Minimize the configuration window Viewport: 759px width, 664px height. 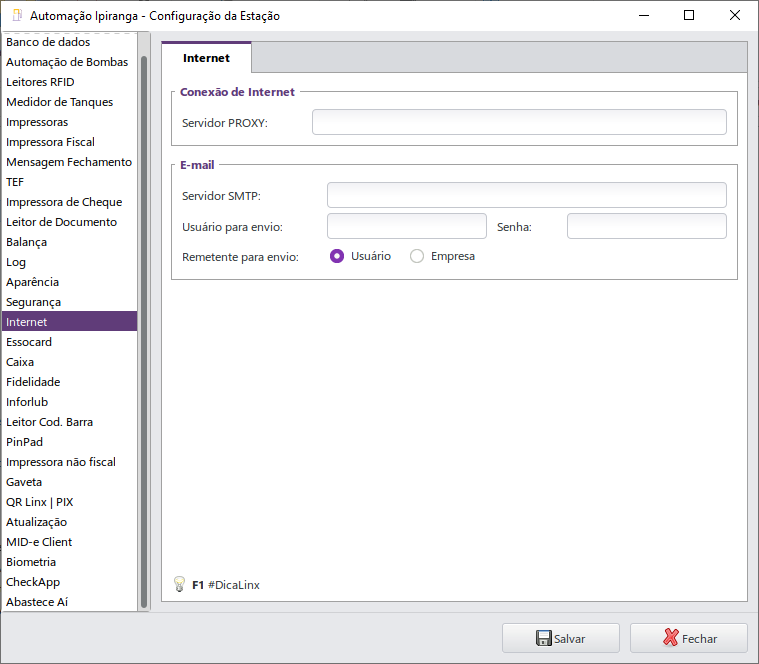[x=644, y=15]
